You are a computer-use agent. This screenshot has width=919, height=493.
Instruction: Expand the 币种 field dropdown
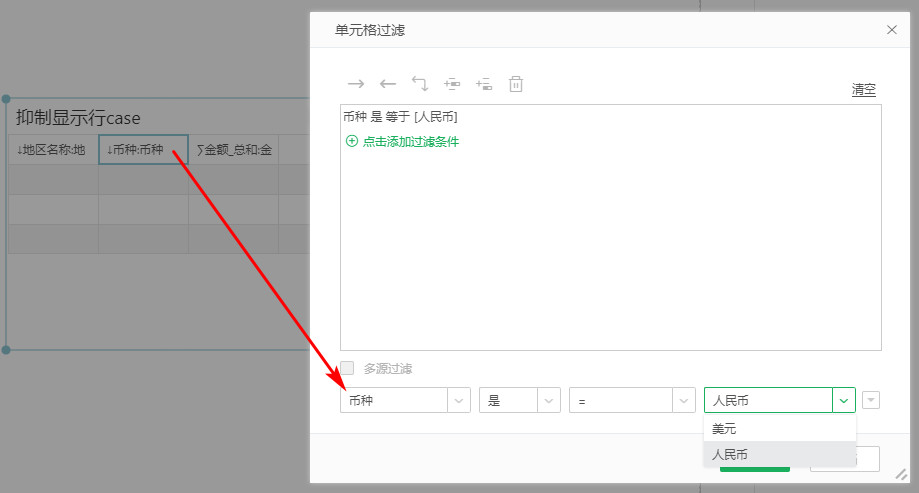coord(458,400)
